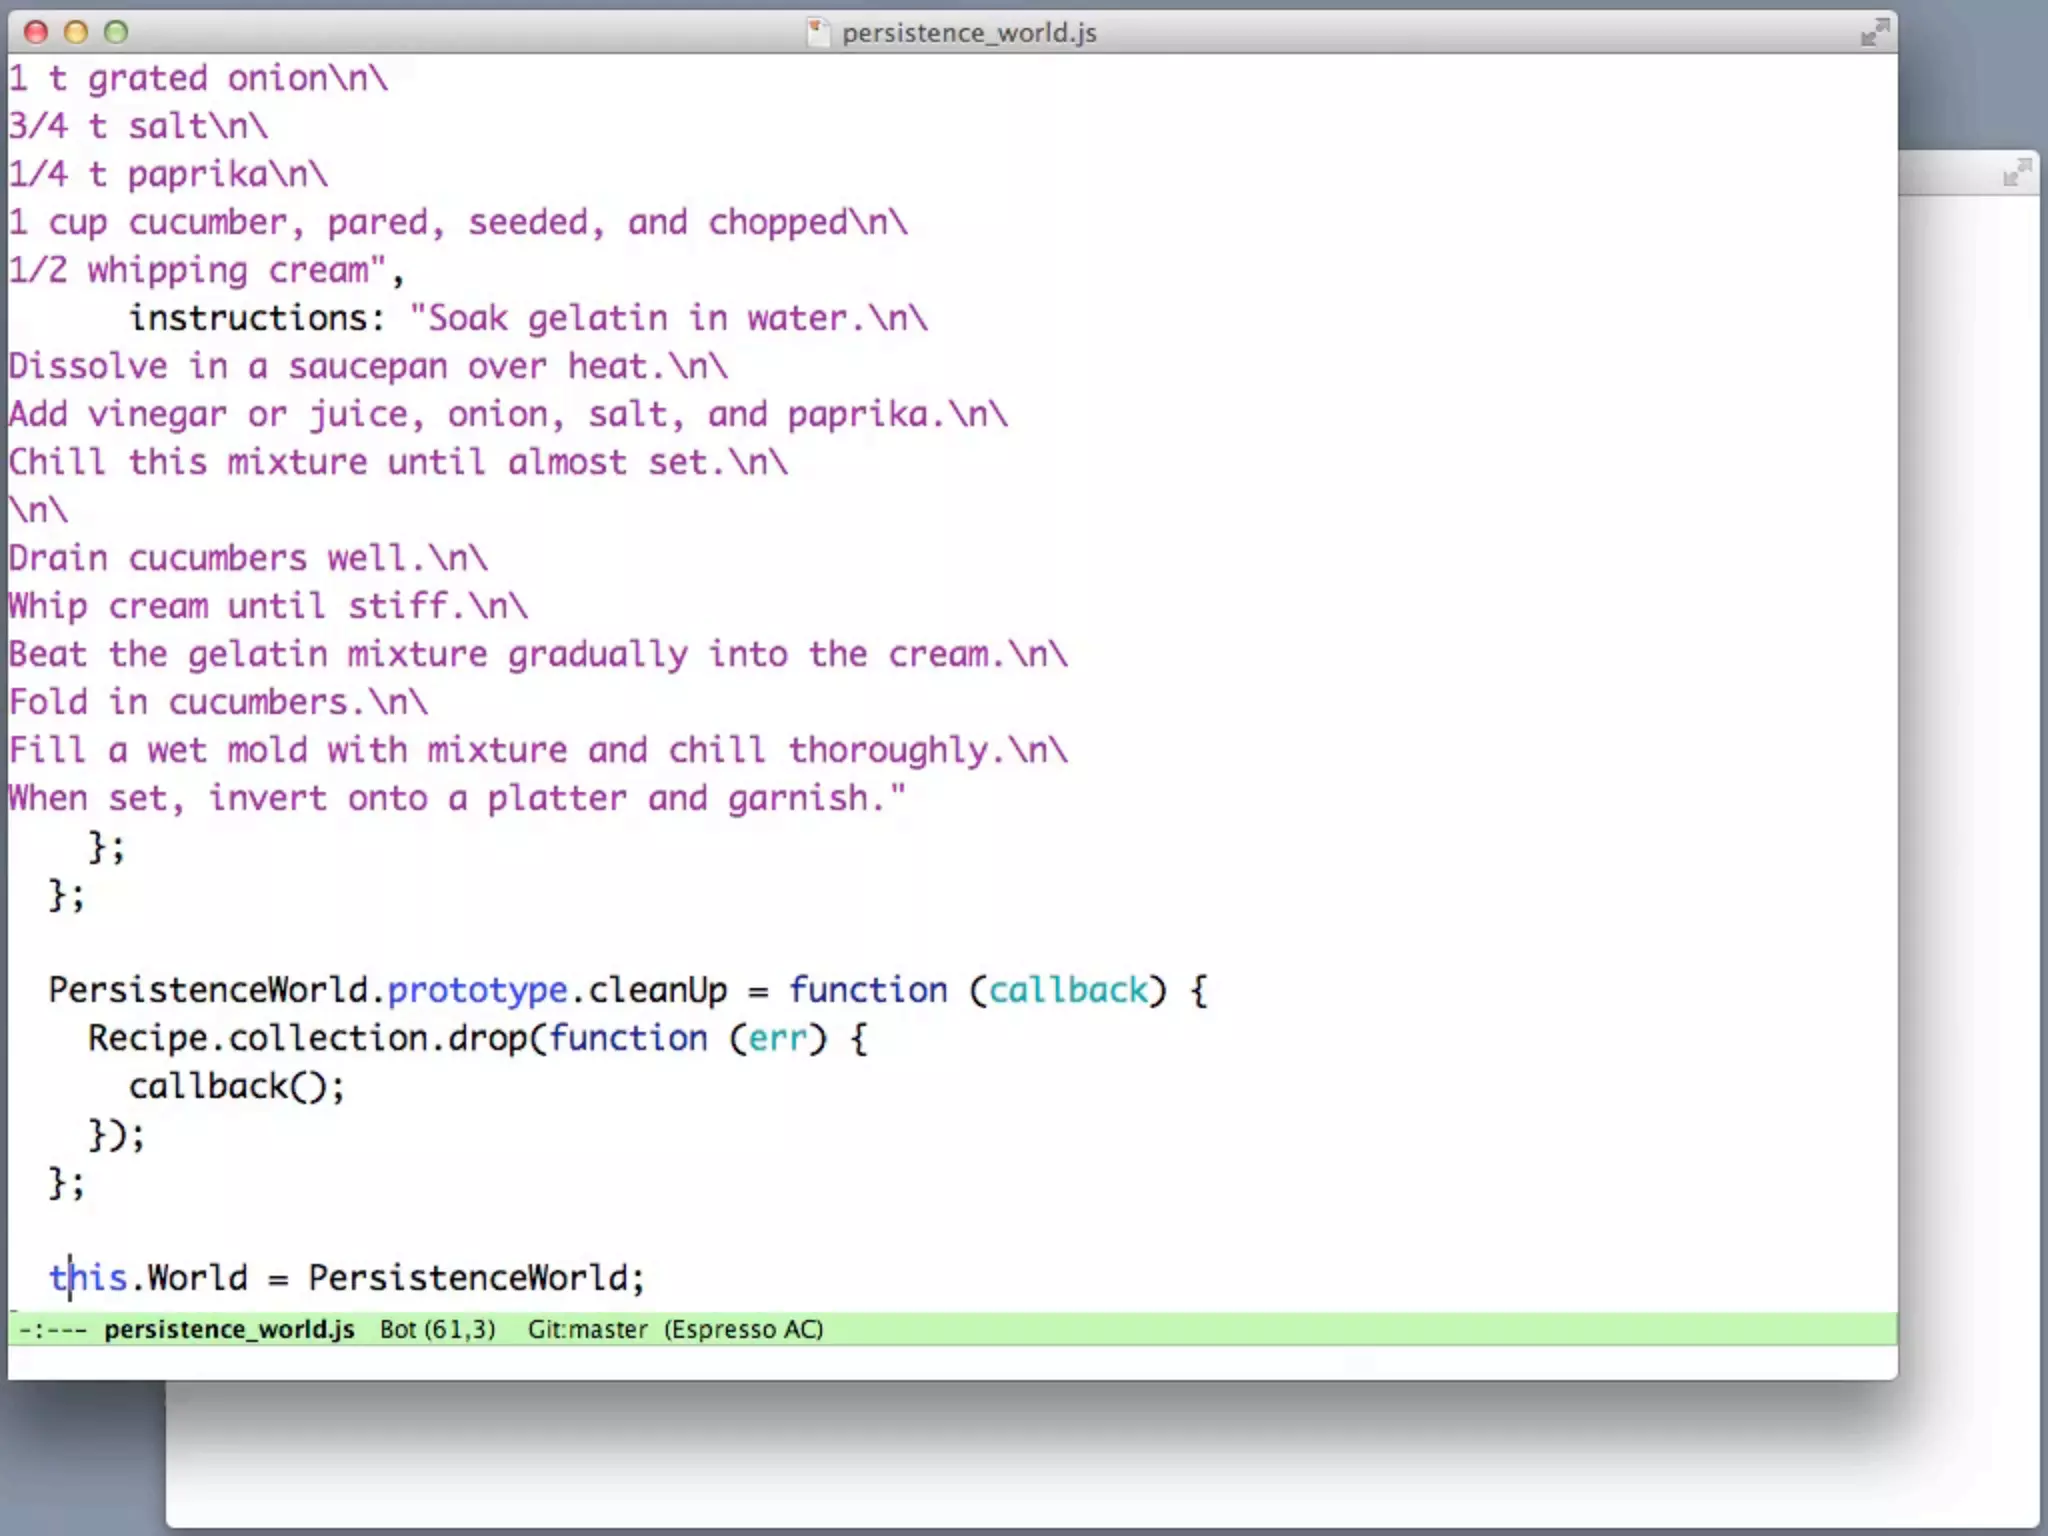Click the background window's fullscreen arrows icon
This screenshot has width=2048, height=1536.
2016,174
